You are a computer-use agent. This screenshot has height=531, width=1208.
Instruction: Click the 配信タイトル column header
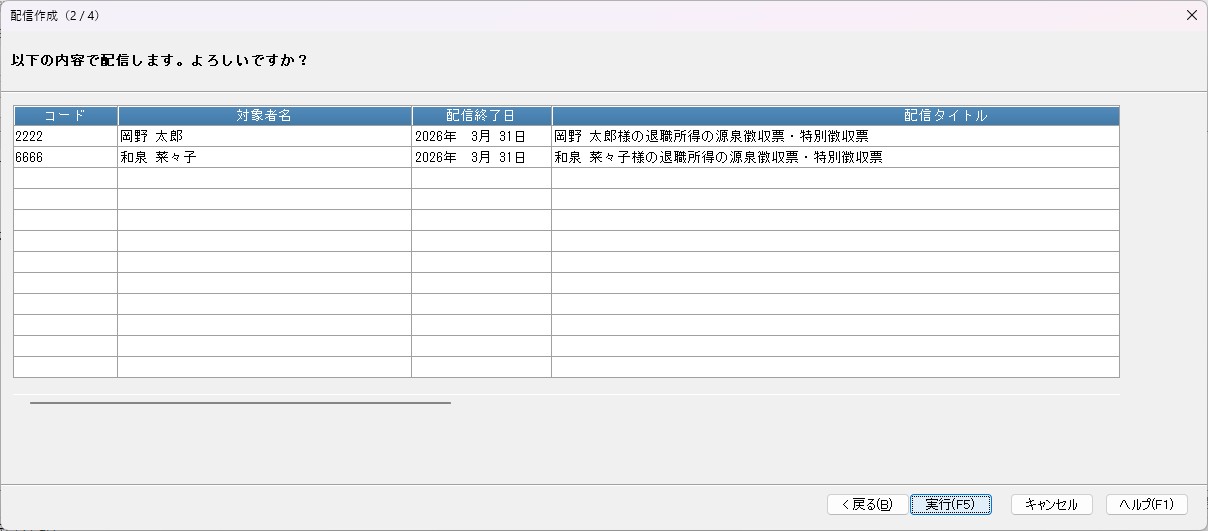point(835,116)
